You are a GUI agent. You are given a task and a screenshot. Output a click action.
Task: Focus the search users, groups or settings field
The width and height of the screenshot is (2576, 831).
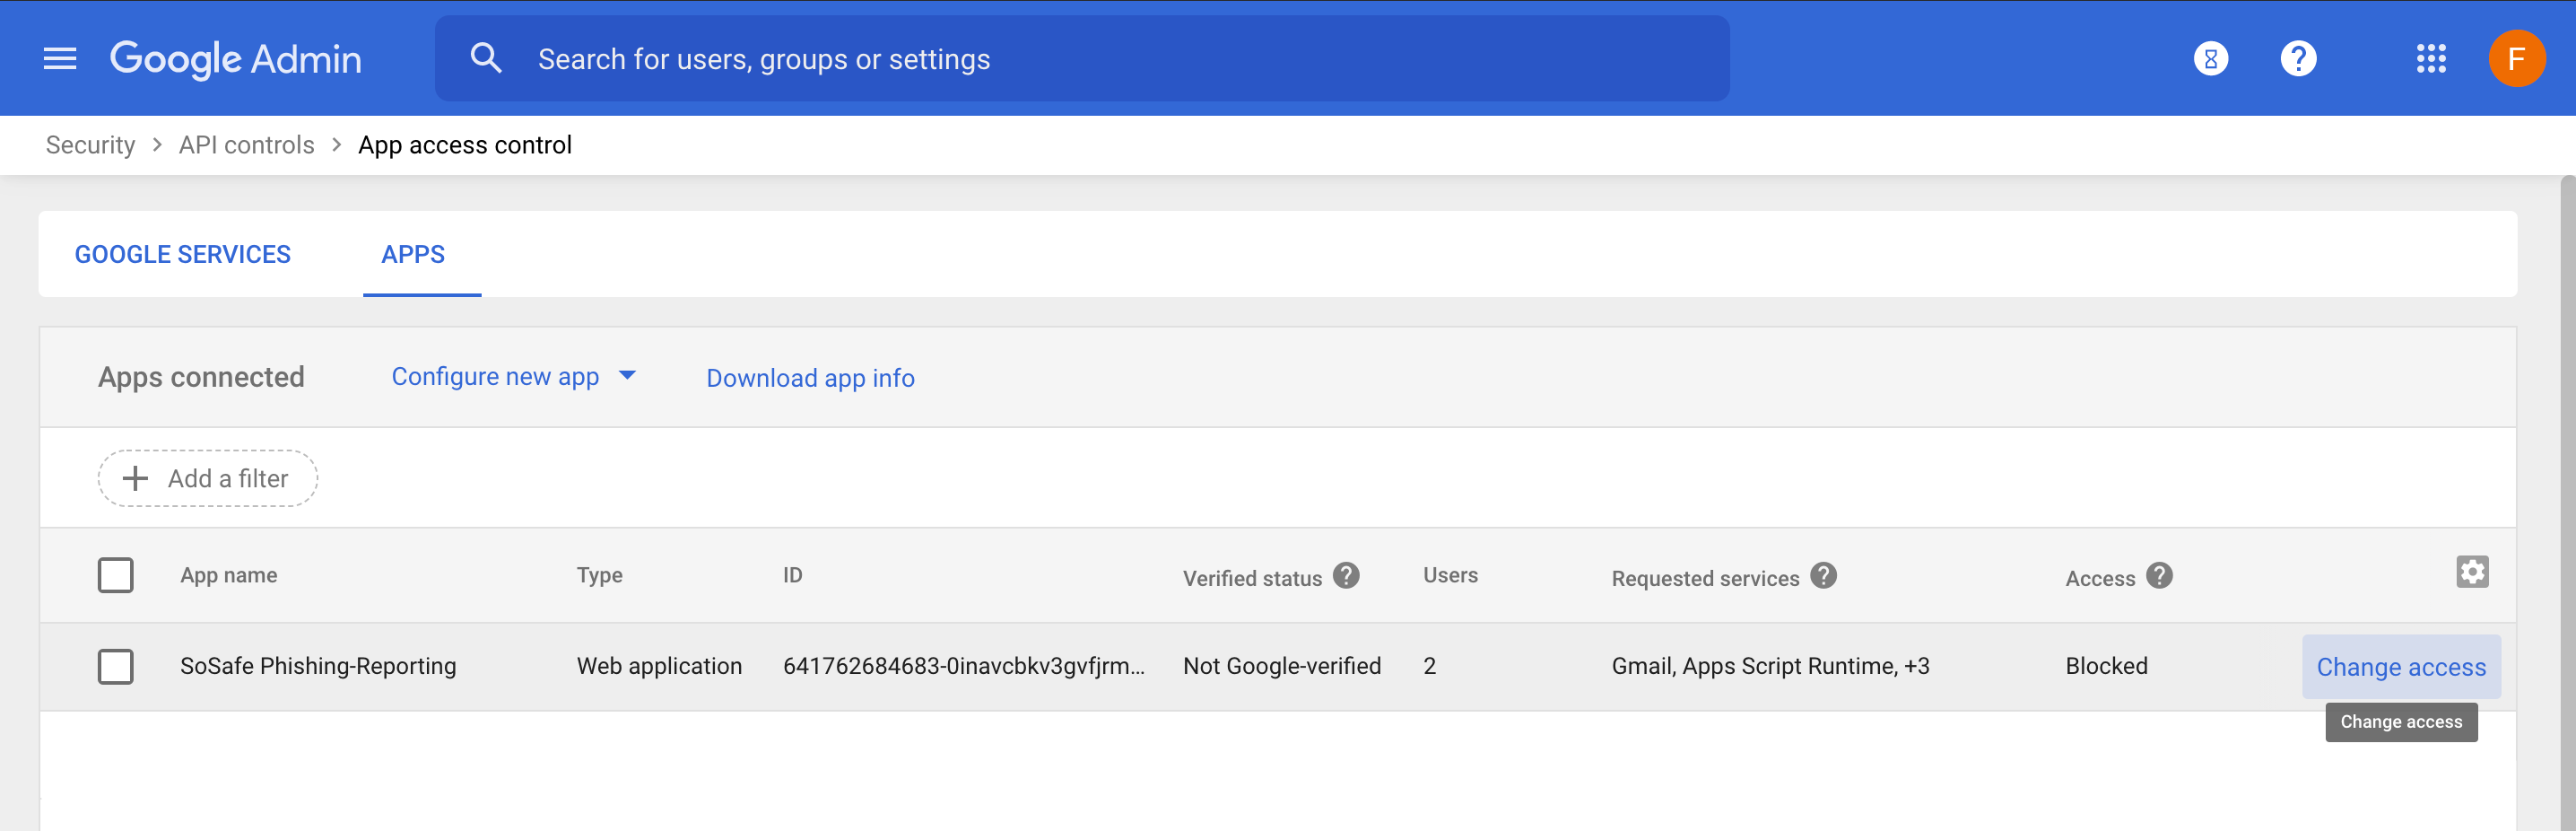click(x=1082, y=59)
